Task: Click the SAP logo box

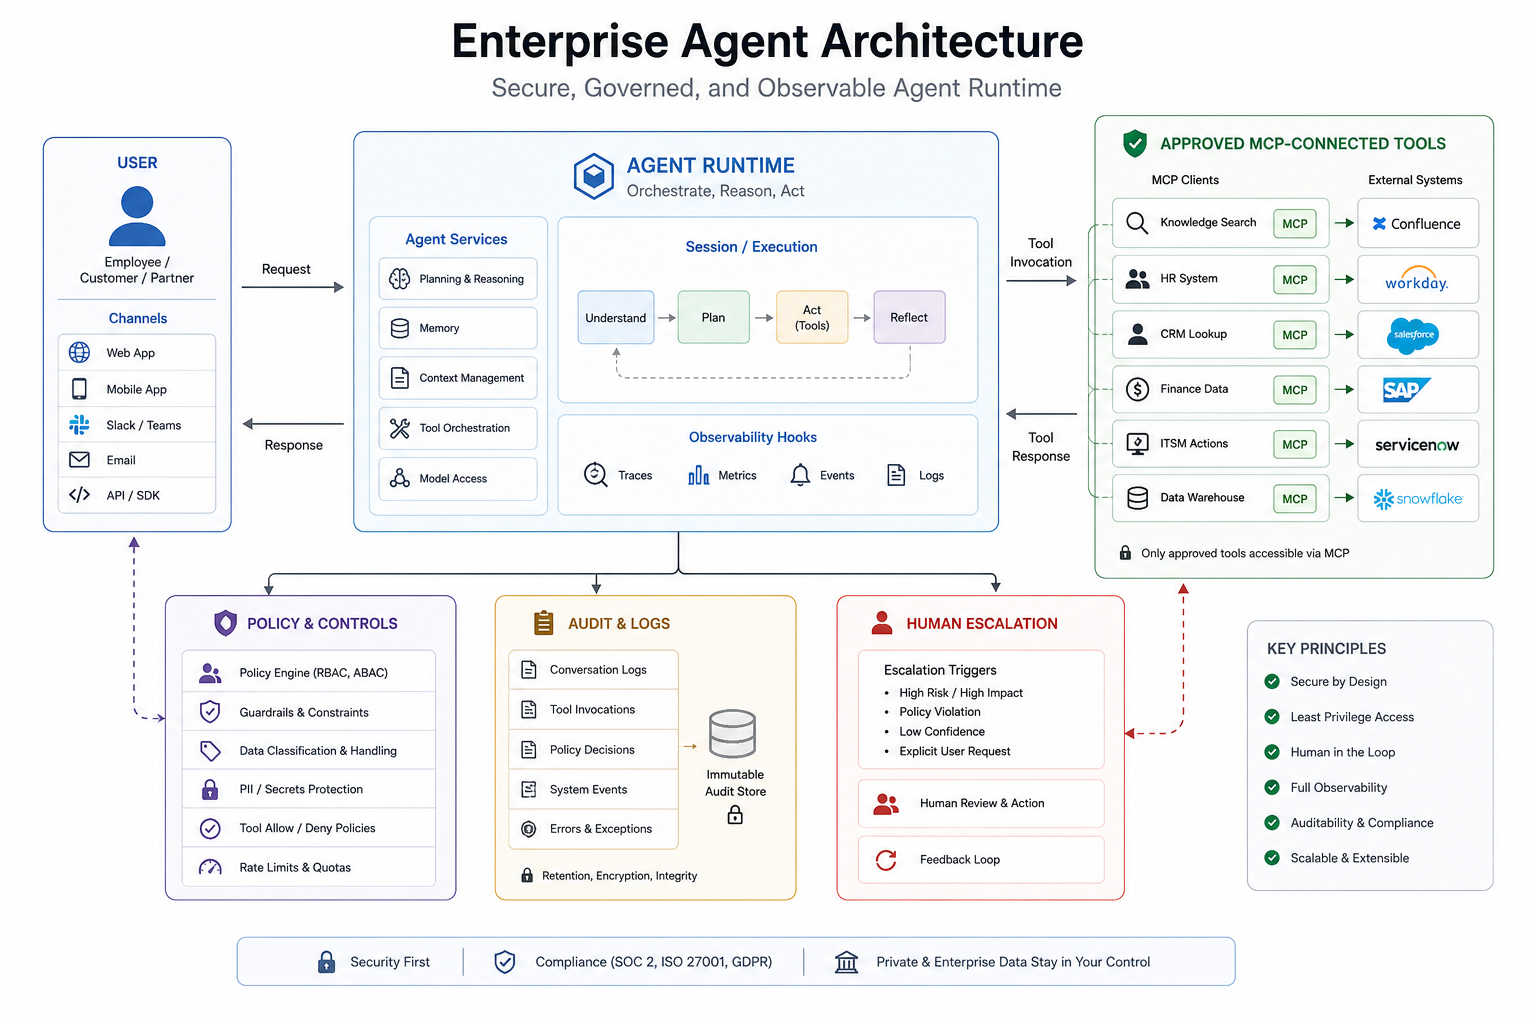Action: click(1418, 390)
